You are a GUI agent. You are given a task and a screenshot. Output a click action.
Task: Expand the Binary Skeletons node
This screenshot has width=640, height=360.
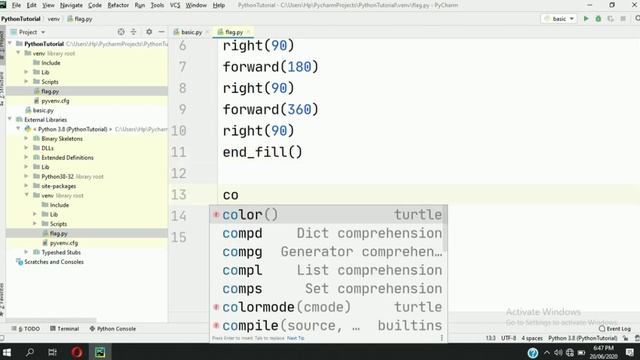point(27,138)
